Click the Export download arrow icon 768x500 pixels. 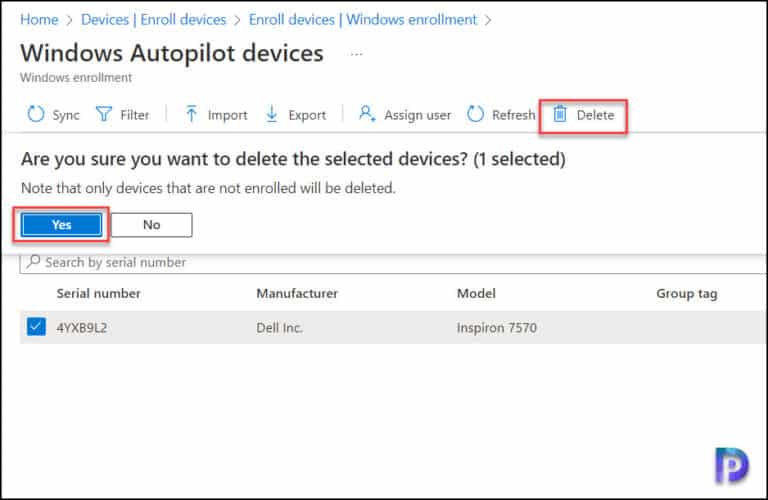coord(271,114)
